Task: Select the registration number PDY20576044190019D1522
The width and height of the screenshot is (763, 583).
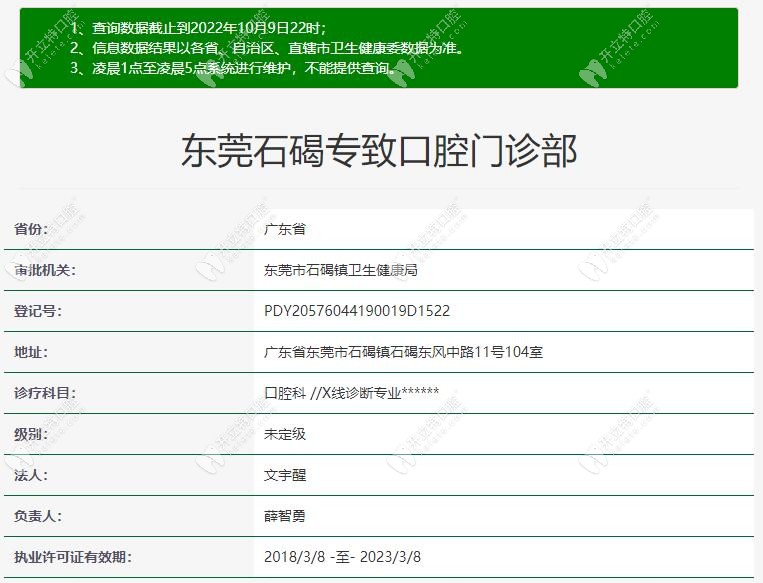Action: [357, 310]
